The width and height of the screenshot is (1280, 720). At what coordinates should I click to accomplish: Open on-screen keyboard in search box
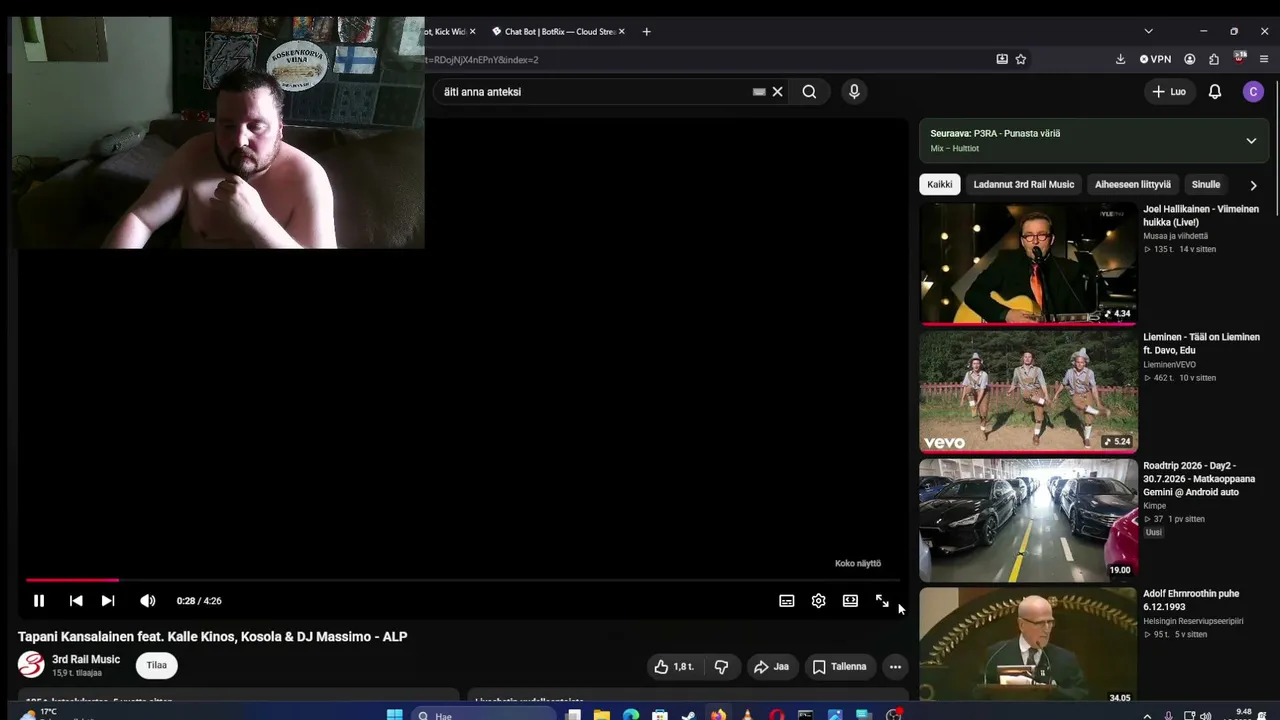click(x=759, y=92)
